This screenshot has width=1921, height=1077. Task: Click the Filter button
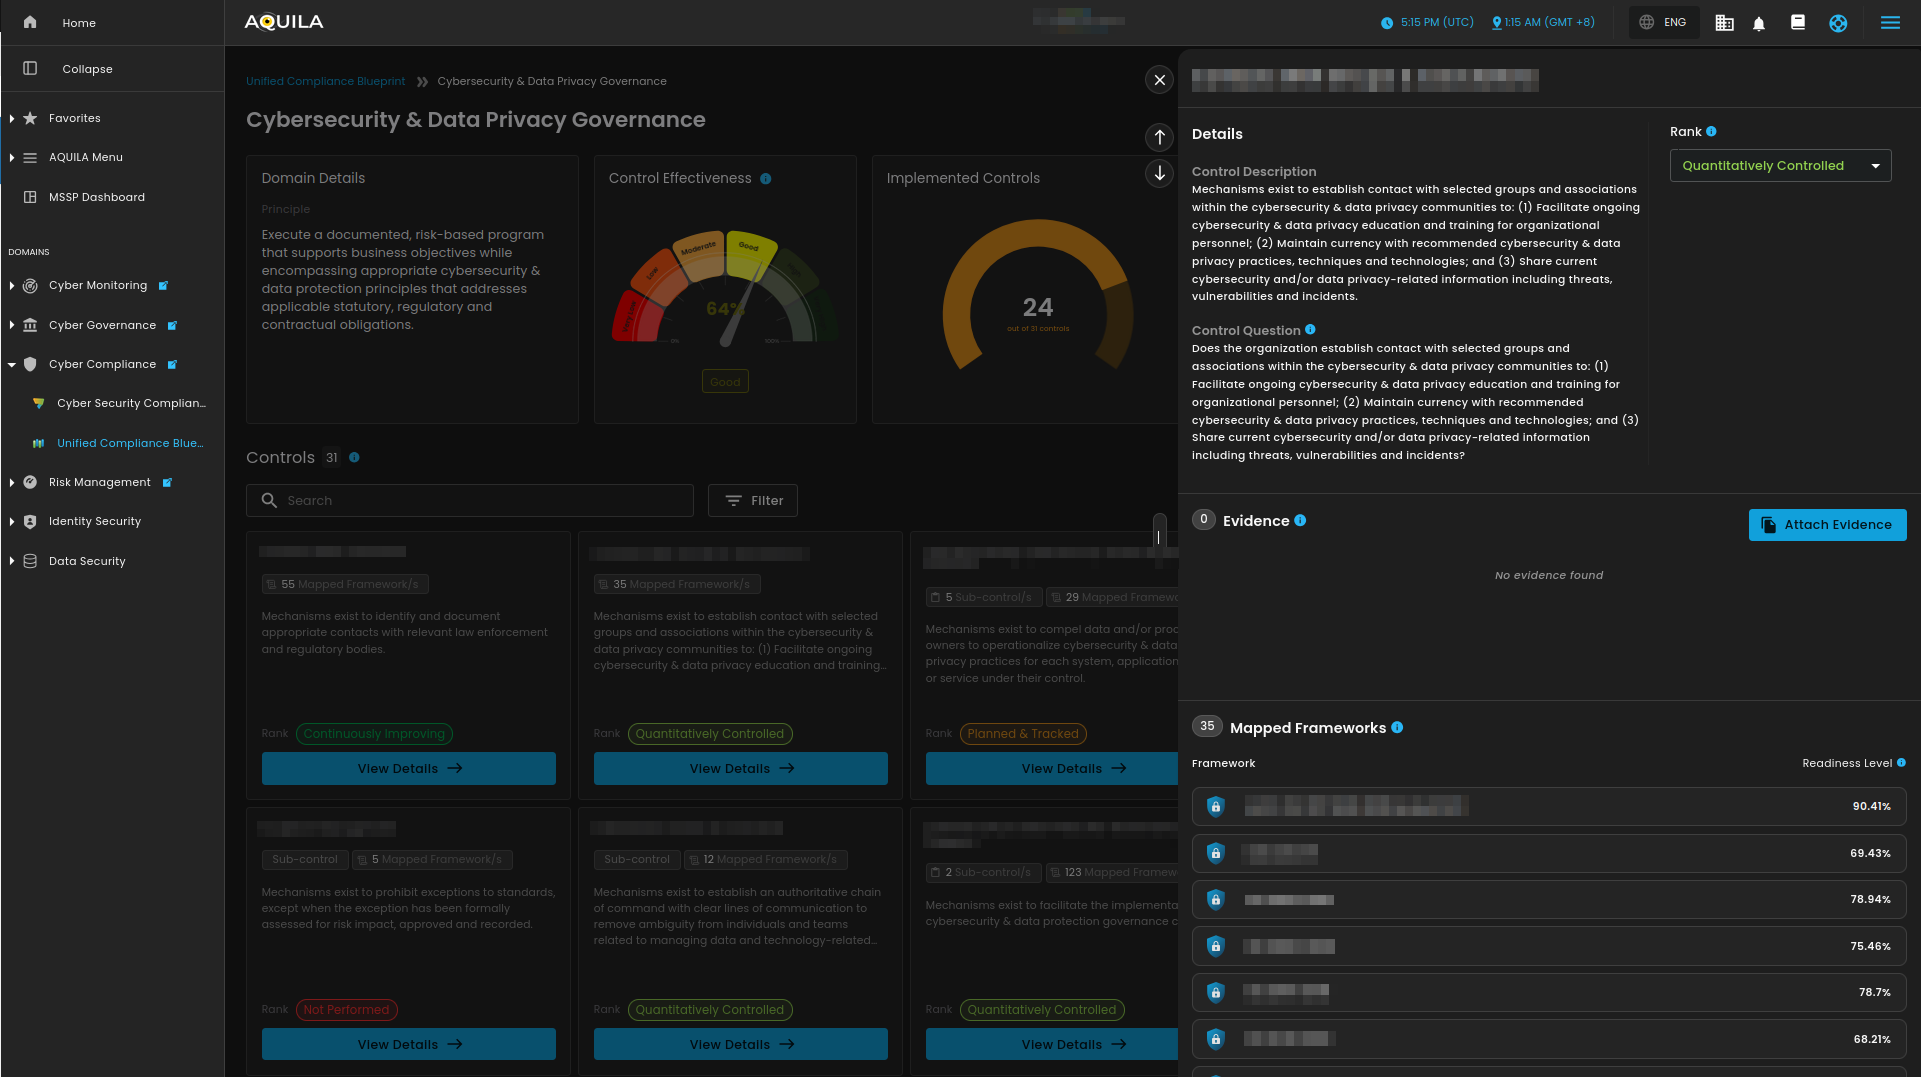(753, 501)
